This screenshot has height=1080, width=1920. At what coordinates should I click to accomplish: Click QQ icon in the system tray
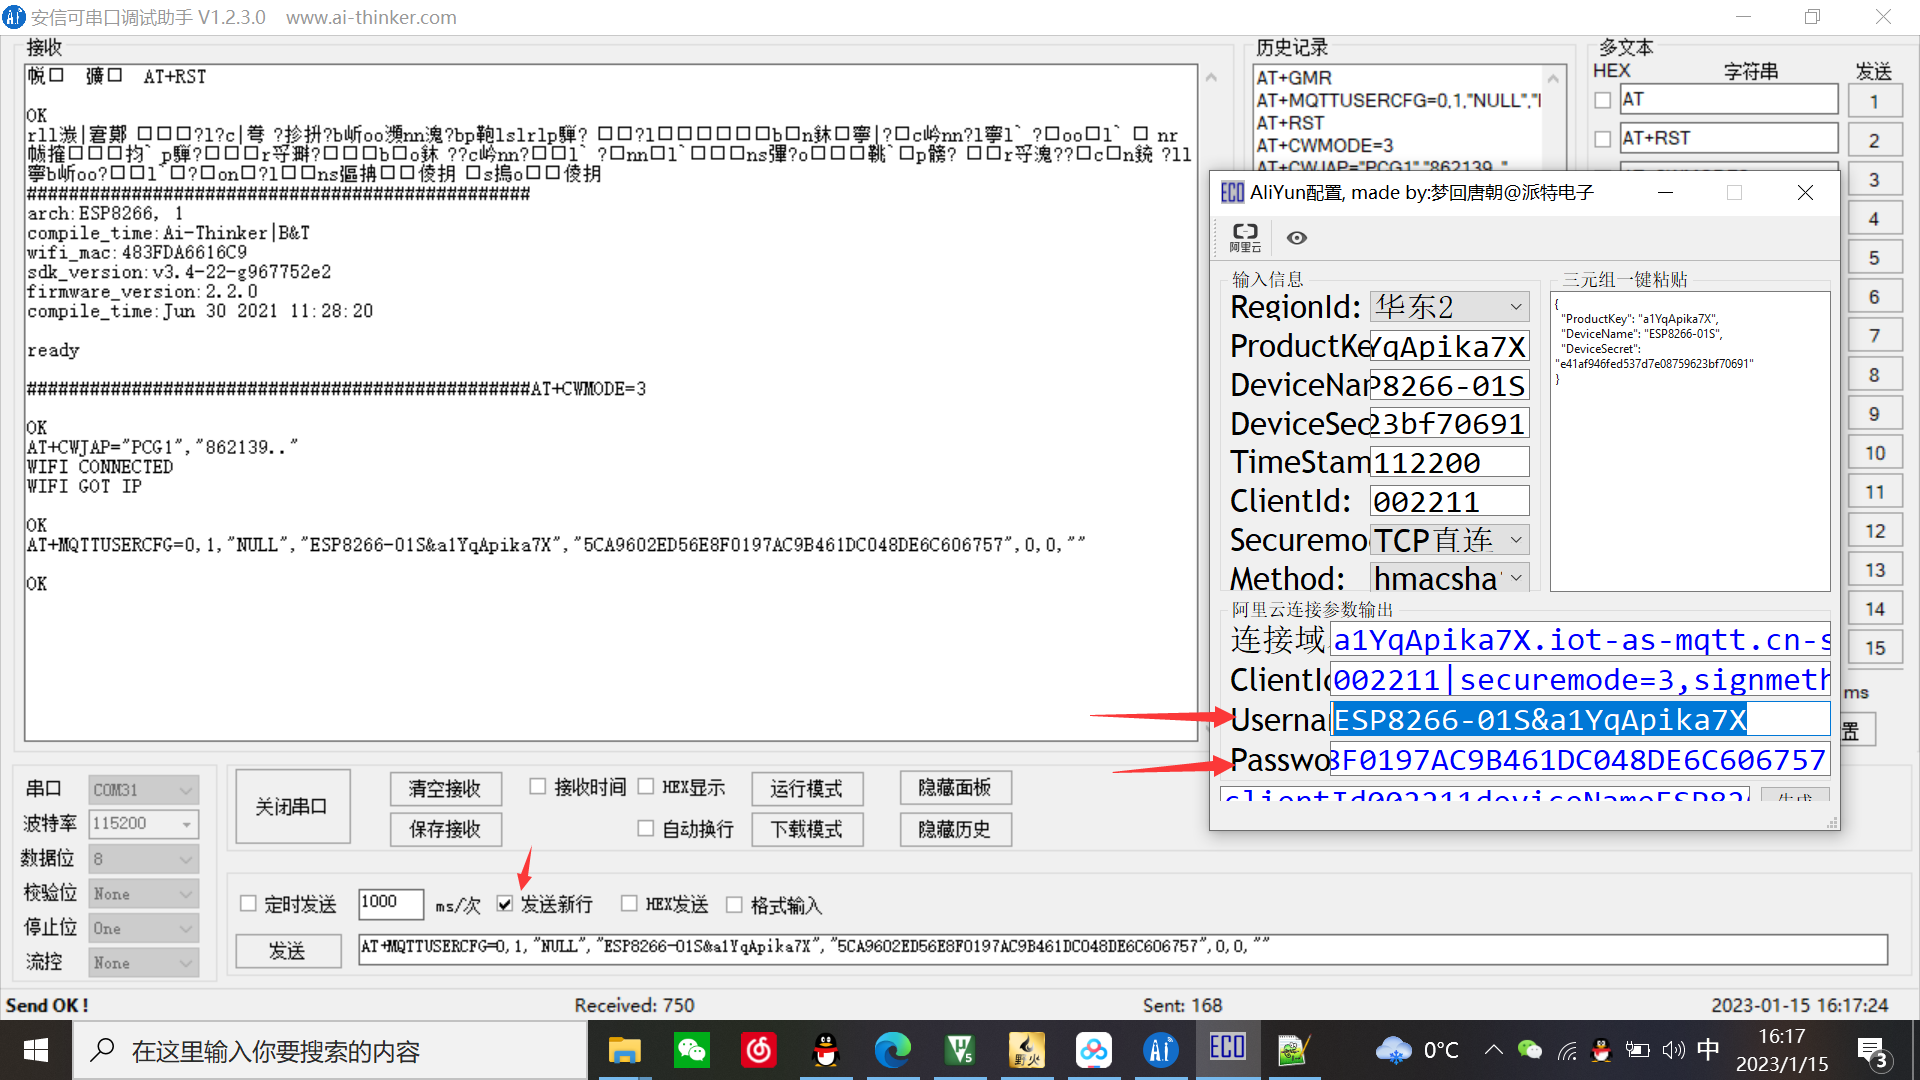click(1602, 1050)
